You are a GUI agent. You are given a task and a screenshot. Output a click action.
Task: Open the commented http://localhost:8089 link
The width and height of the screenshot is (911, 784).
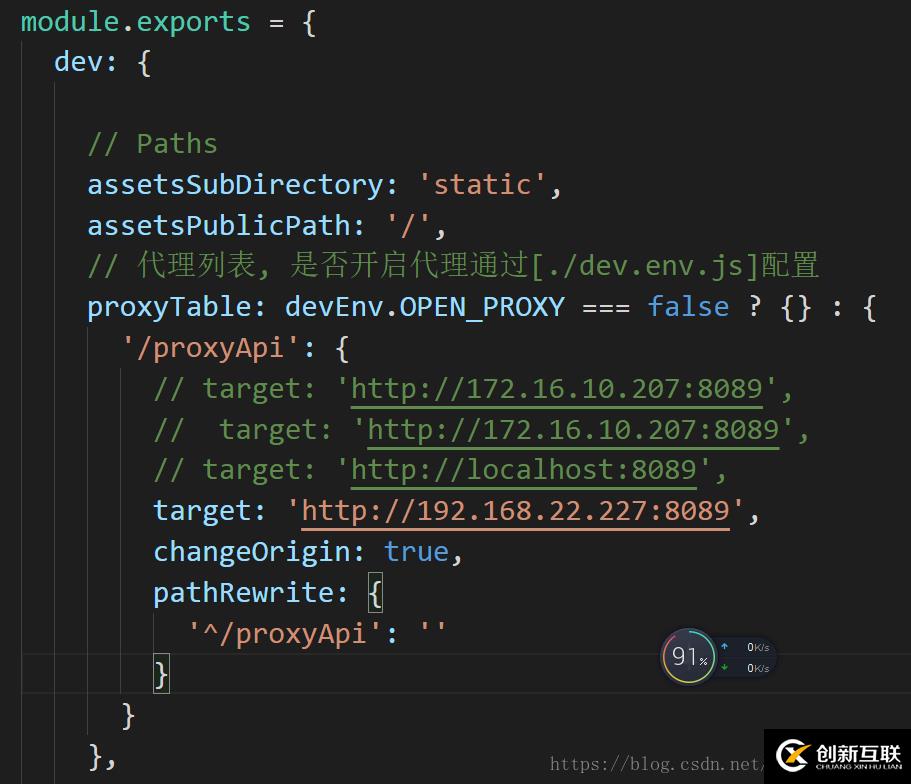(523, 470)
